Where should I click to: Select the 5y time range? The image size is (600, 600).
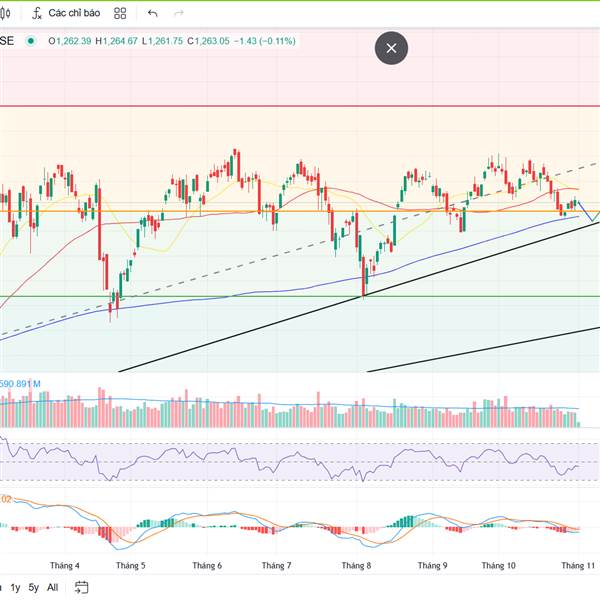coord(34,587)
